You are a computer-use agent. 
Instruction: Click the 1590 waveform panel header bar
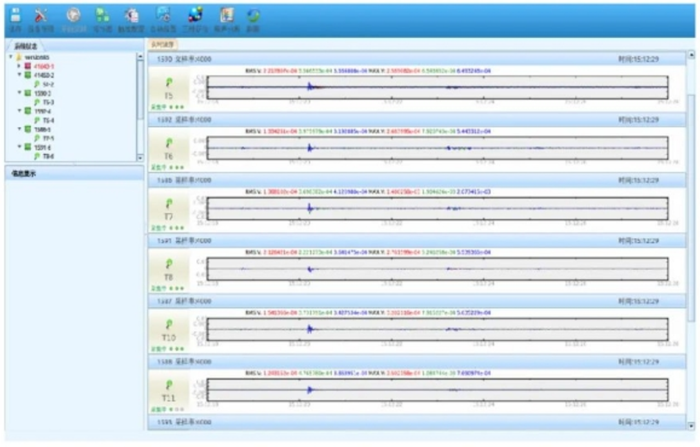[x=417, y=59]
